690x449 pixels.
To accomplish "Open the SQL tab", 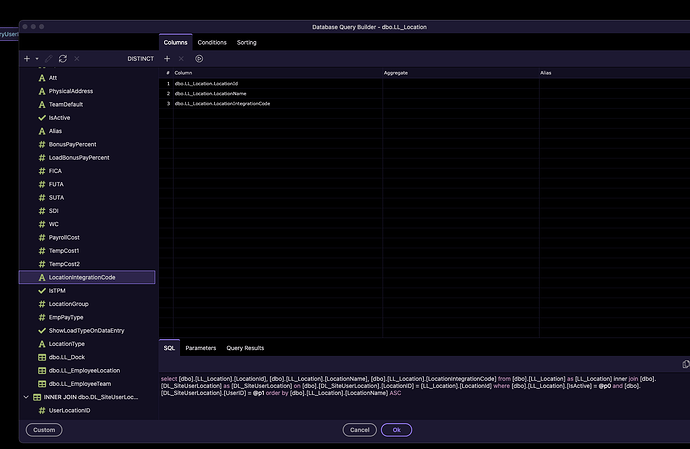I will click(x=169, y=348).
